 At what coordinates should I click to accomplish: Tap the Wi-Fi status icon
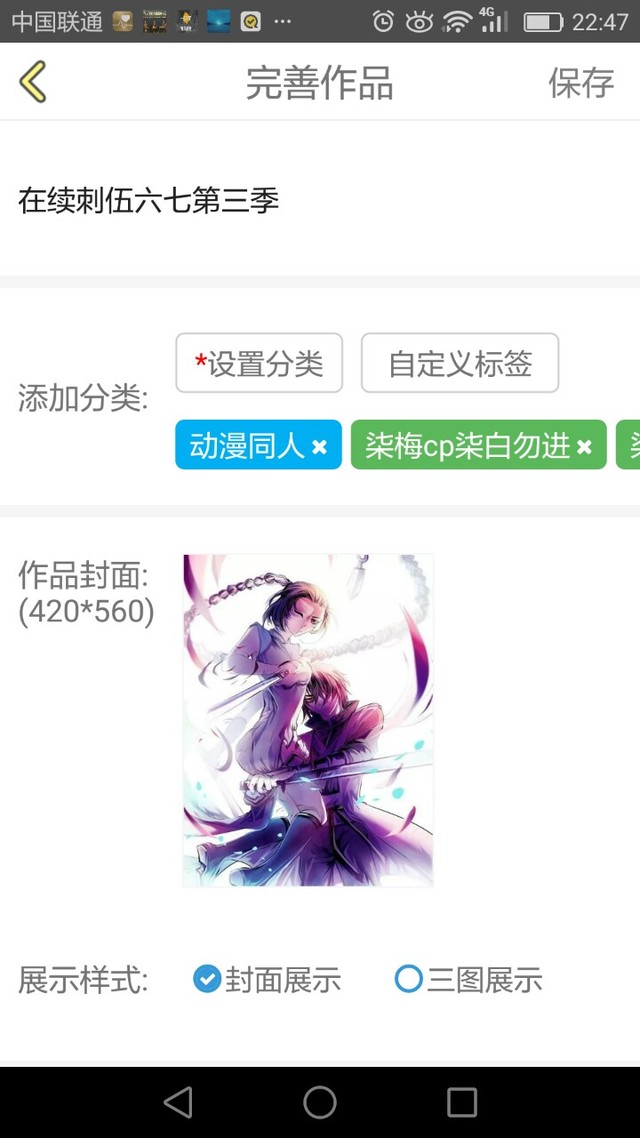tap(457, 22)
